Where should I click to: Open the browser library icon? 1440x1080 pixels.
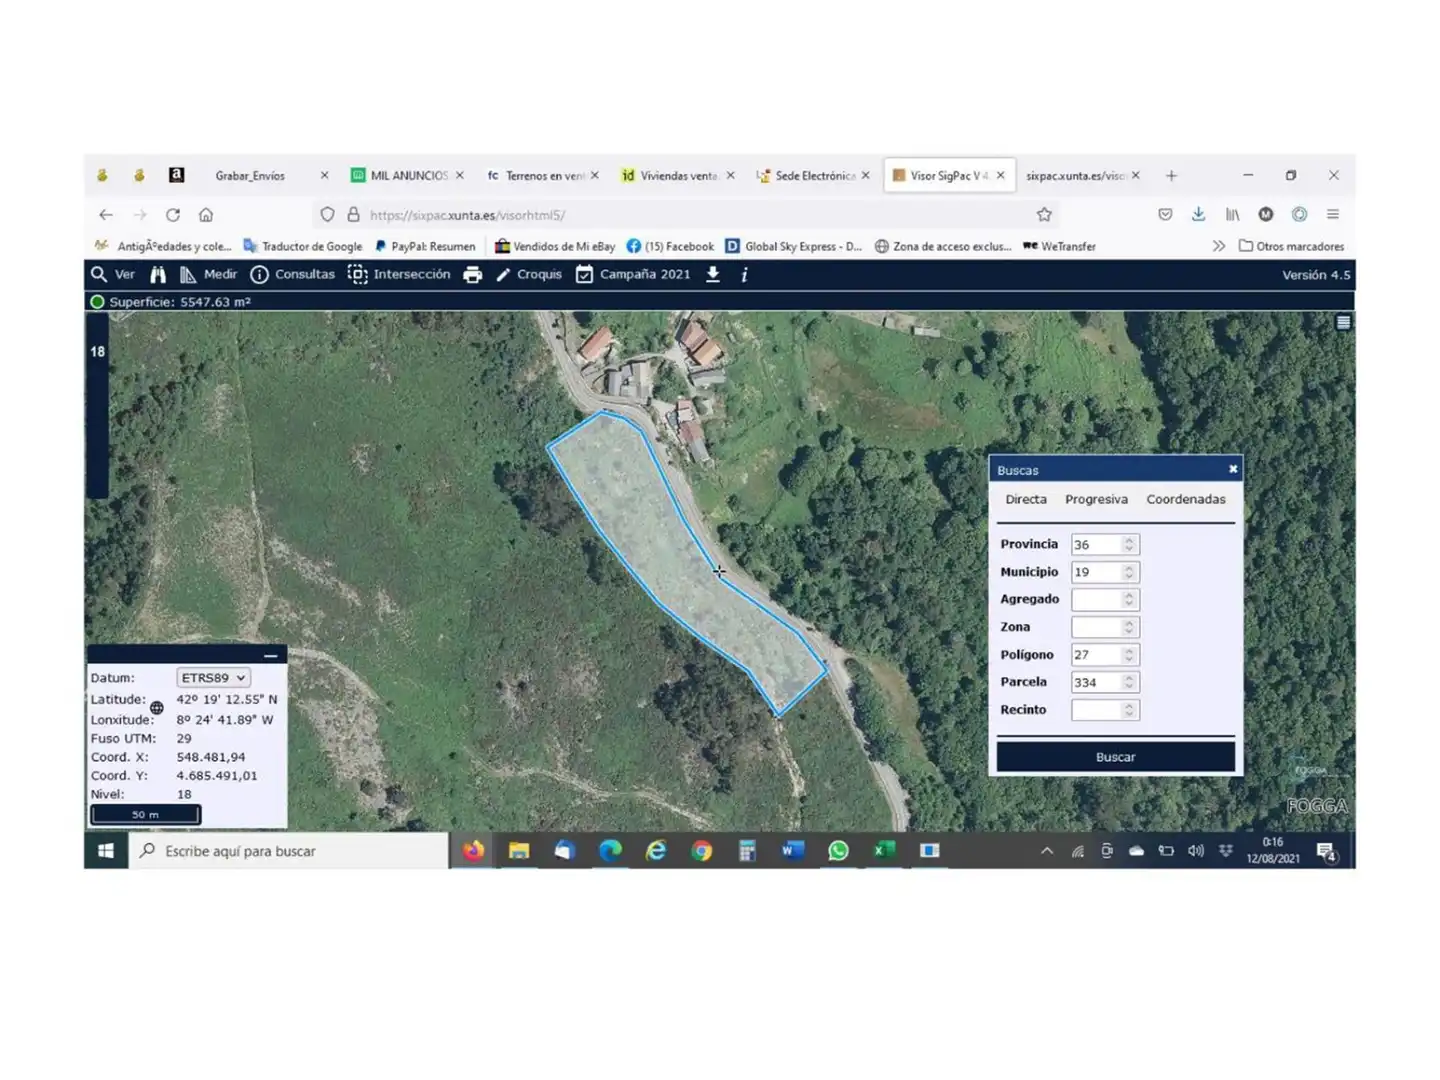click(x=1232, y=215)
